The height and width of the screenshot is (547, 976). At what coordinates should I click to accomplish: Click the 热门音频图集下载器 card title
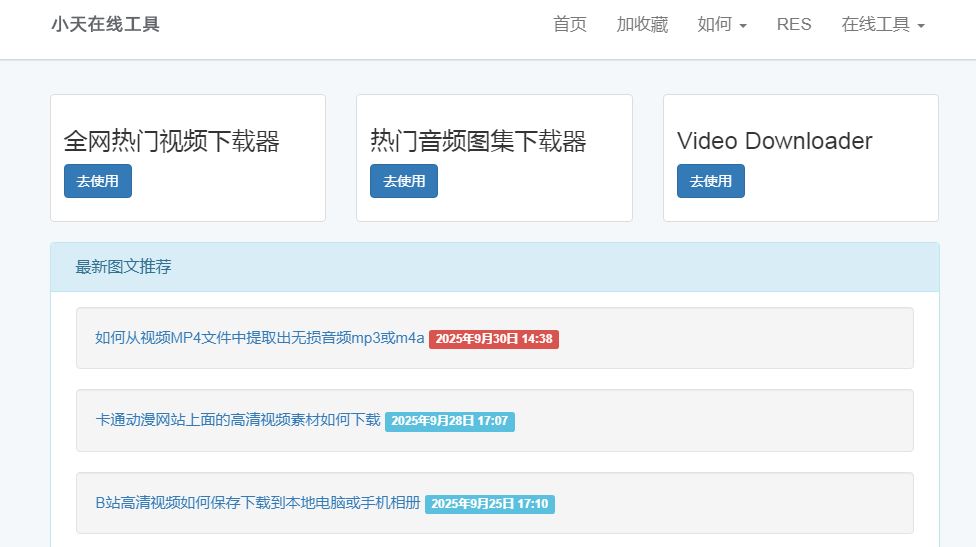coord(478,141)
